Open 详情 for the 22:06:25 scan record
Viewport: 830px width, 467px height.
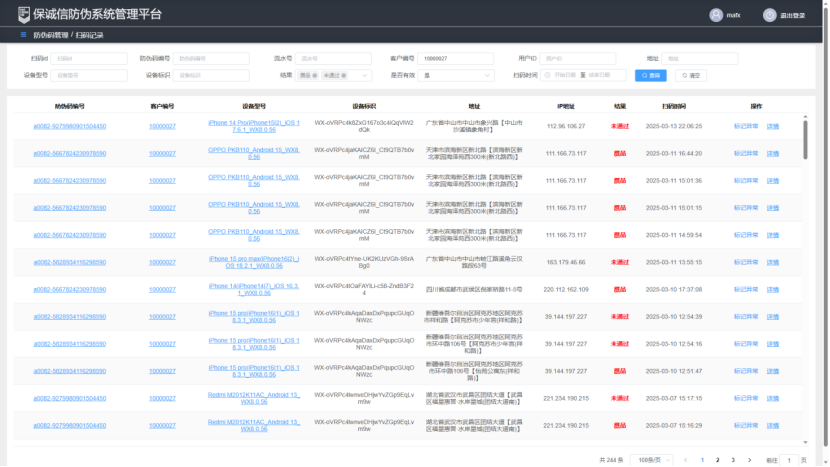point(772,126)
